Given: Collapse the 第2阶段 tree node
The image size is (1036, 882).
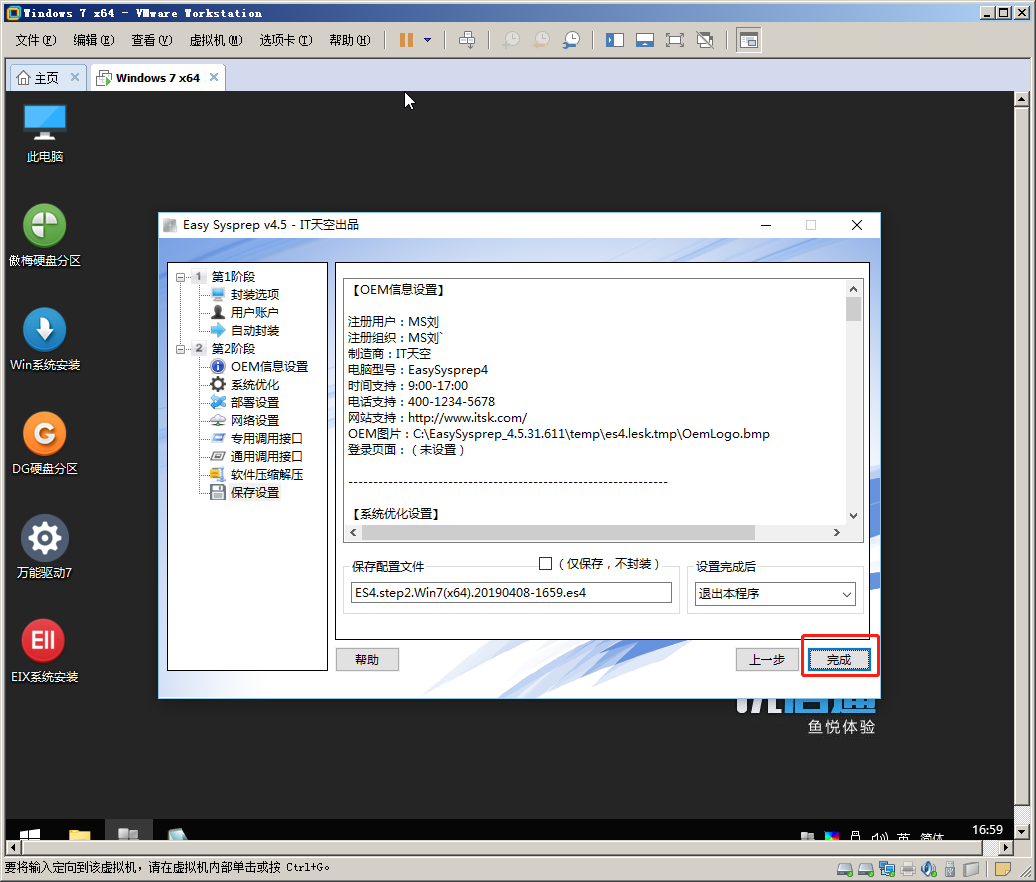Looking at the screenshot, I should click(x=180, y=349).
